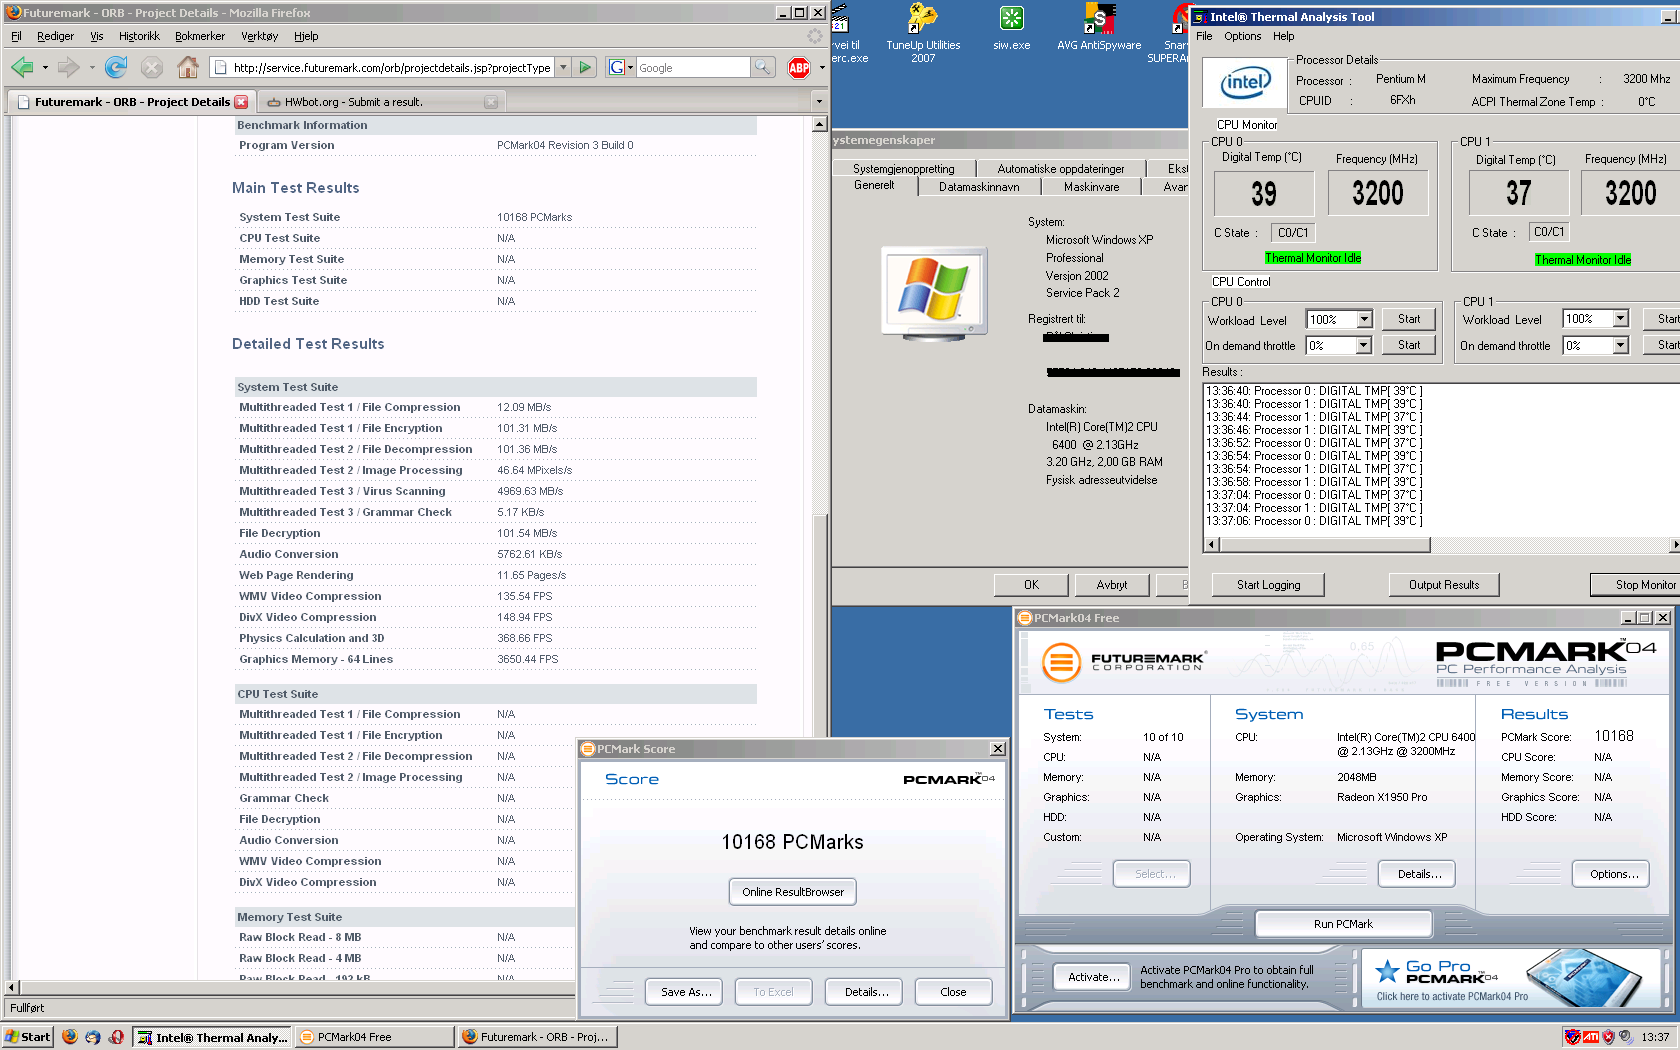Click Activate... button in PCMark04
The height and width of the screenshot is (1050, 1680).
(1093, 977)
